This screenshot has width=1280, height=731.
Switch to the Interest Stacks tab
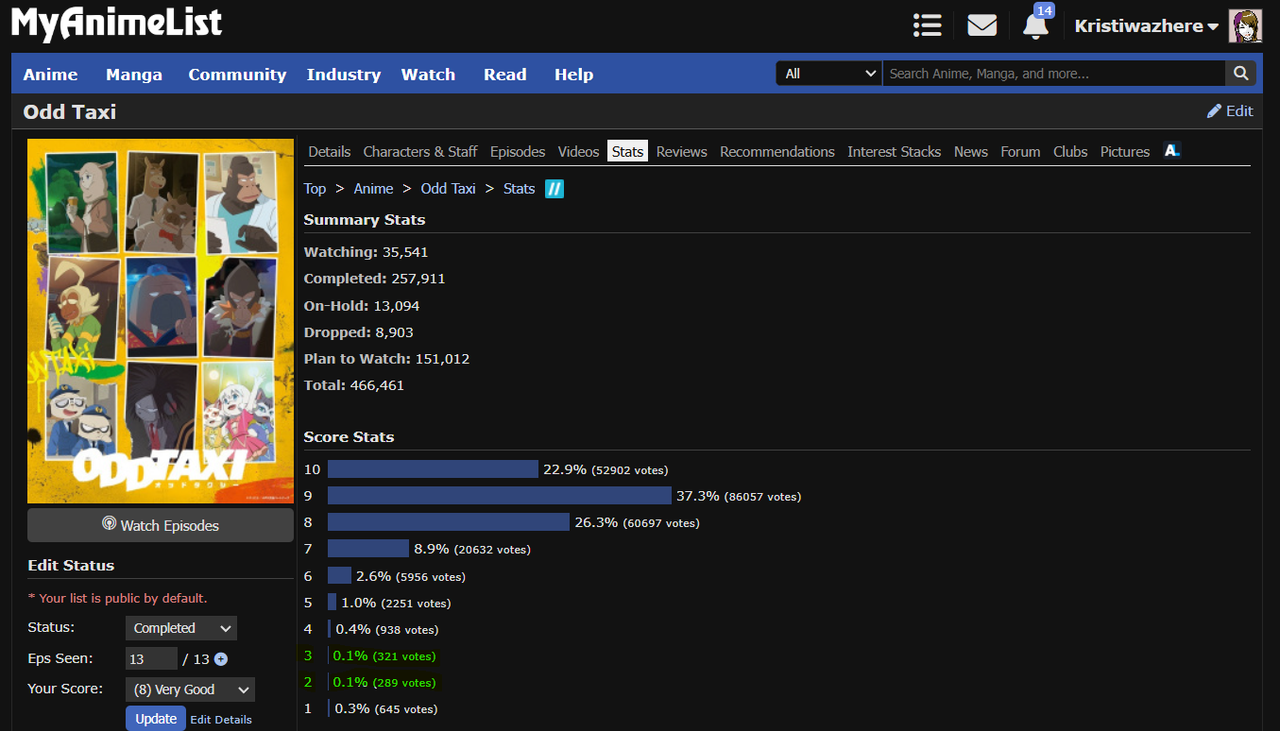894,151
